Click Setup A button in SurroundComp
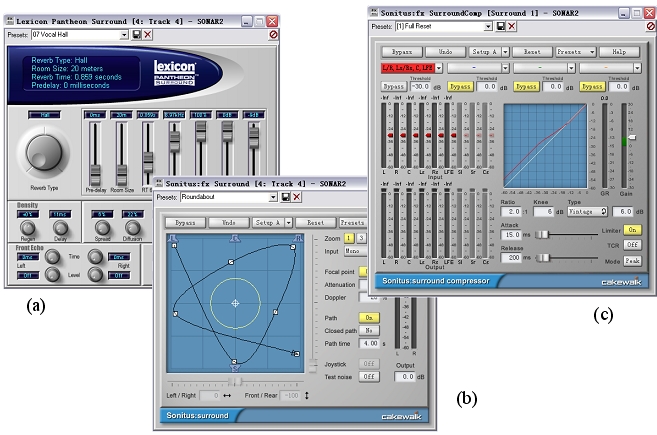This screenshot has height=435, width=657. click(484, 52)
